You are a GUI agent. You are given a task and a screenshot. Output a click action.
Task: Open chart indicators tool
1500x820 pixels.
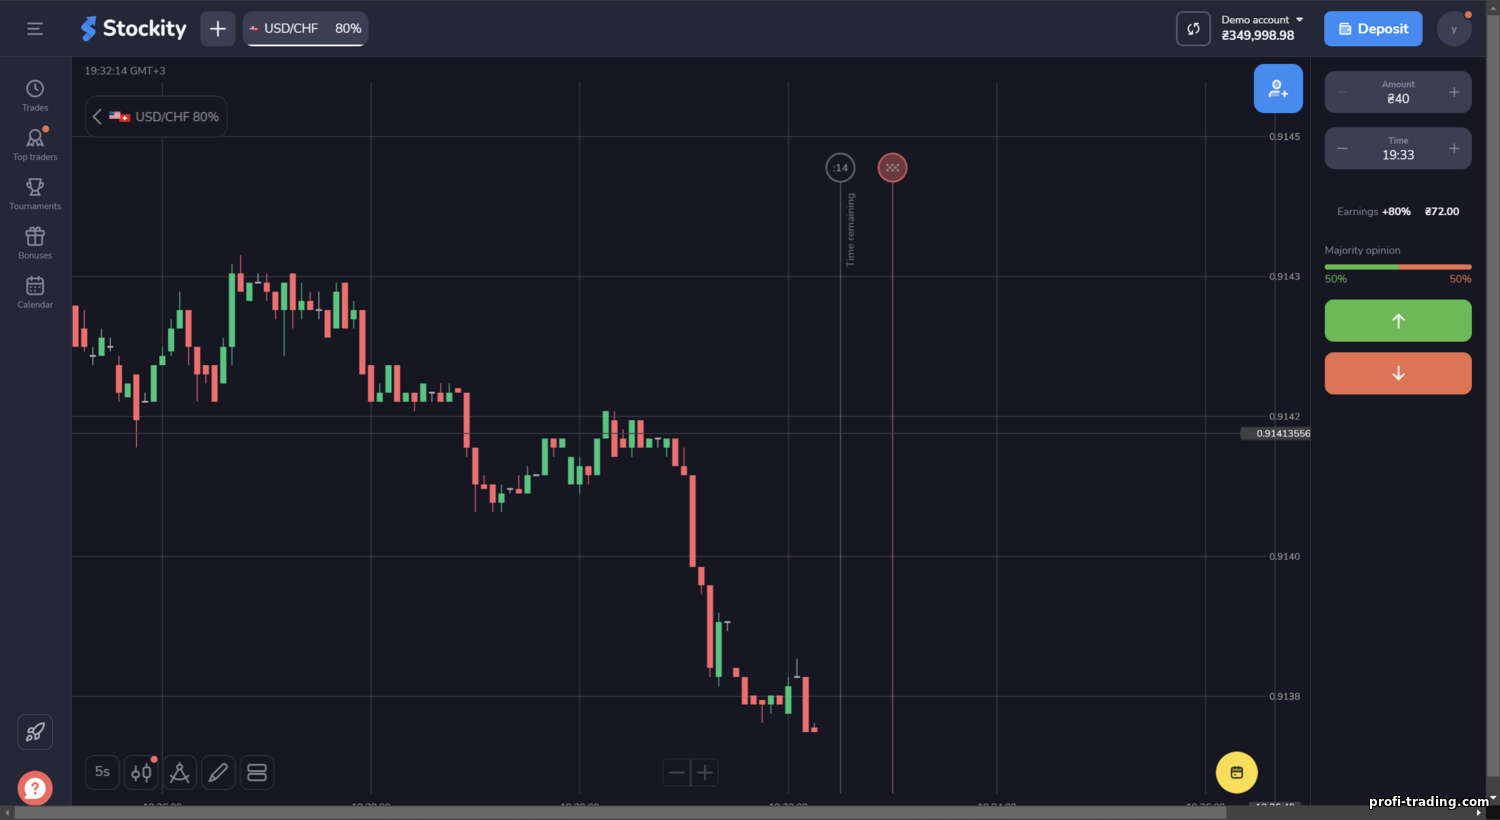tap(180, 772)
